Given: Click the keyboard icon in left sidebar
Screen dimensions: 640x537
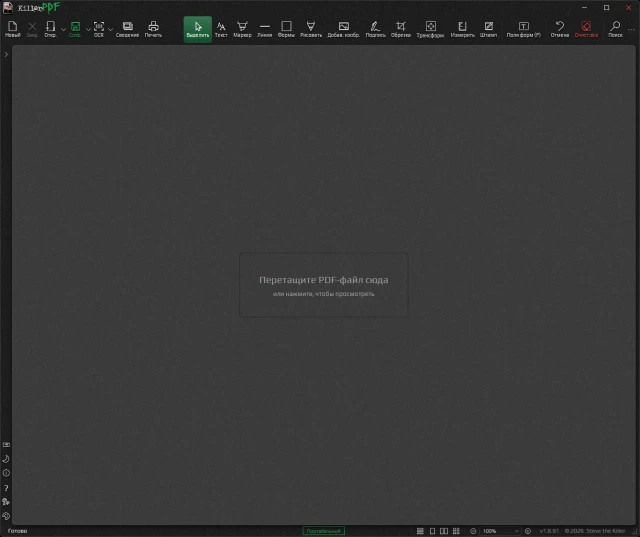Looking at the screenshot, I should [6, 445].
